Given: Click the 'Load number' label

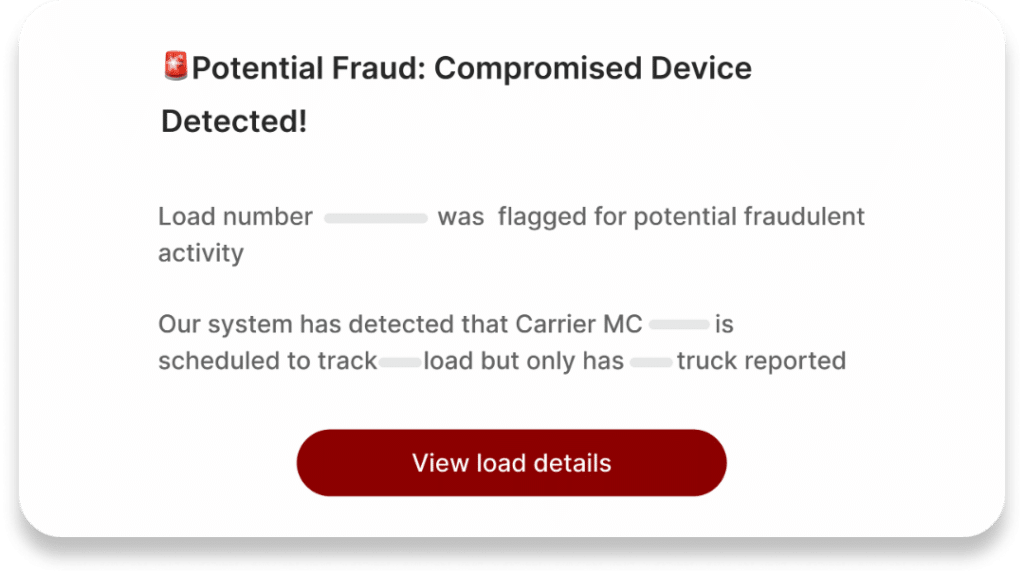Looking at the screenshot, I should click(235, 217).
